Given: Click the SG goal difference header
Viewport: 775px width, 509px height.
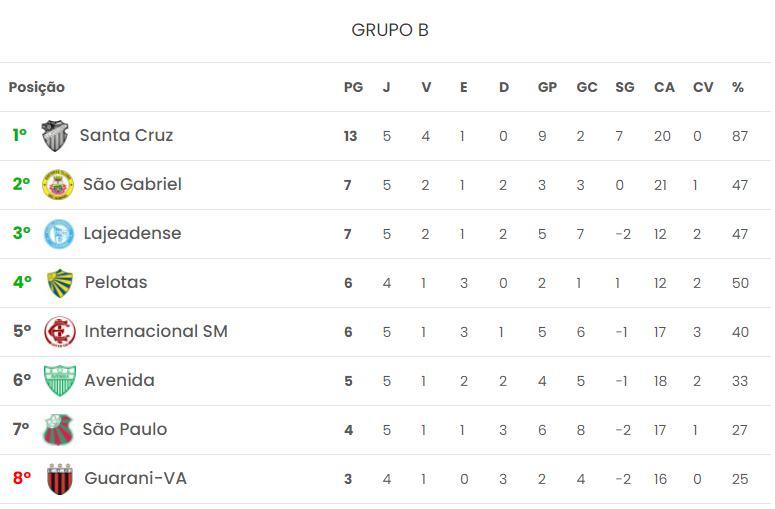Looking at the screenshot, I should click(x=625, y=88).
